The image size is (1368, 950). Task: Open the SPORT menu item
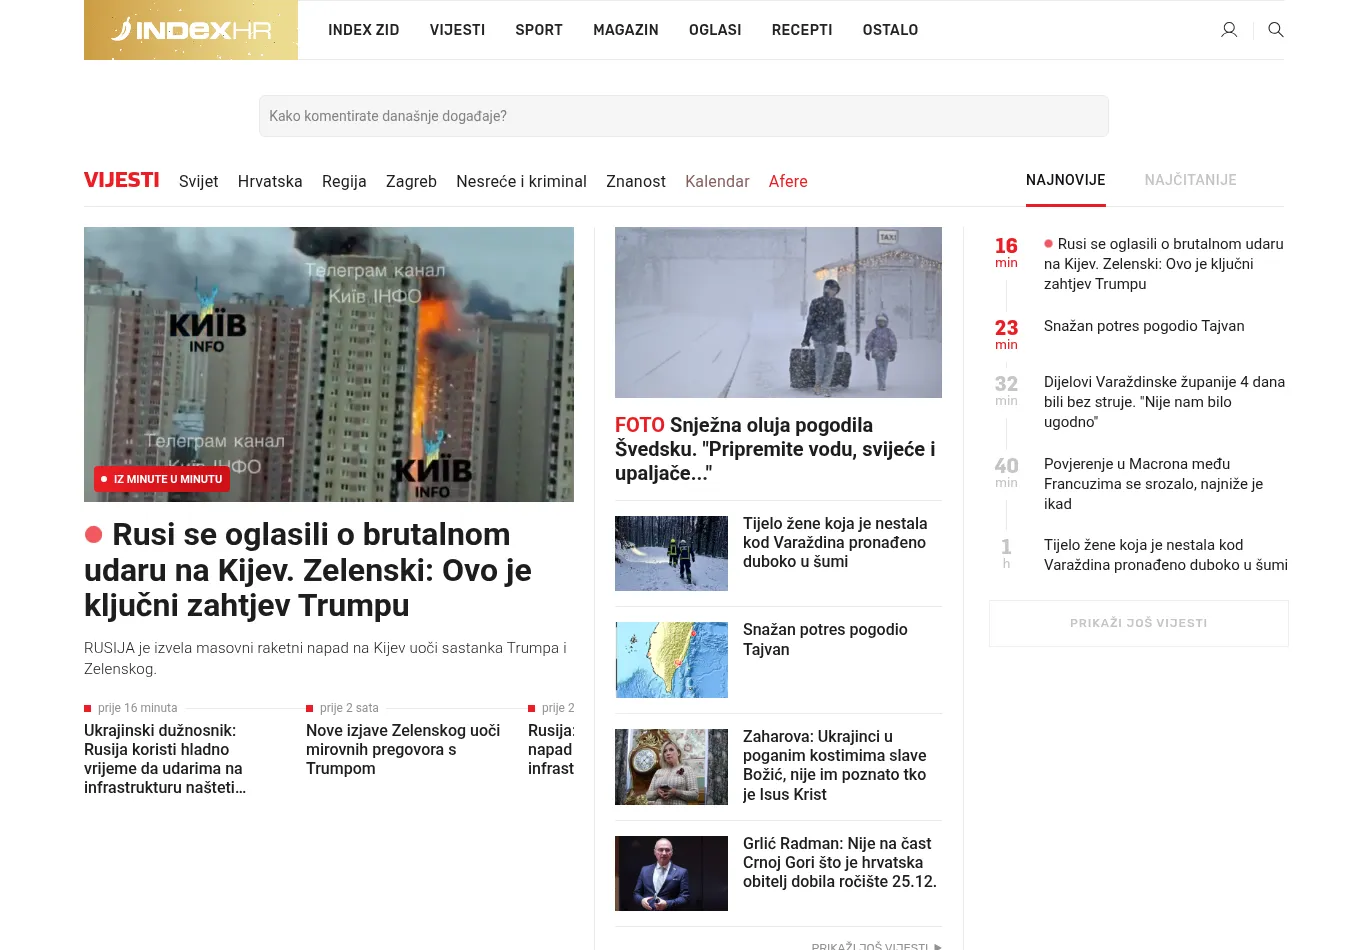click(539, 30)
